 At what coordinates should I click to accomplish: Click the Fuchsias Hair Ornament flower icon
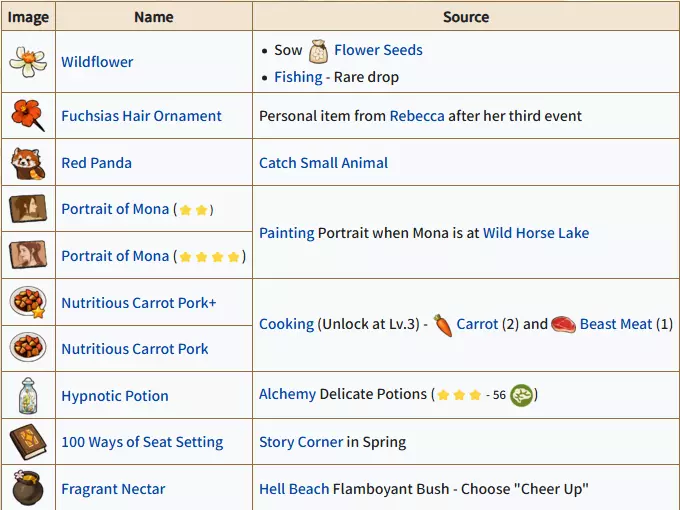tap(28, 116)
